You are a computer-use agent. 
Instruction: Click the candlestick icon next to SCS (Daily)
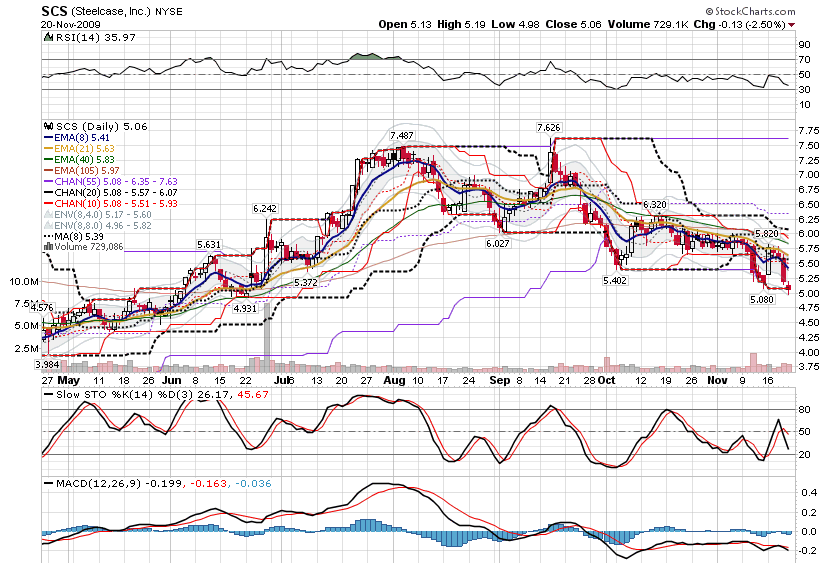49,126
